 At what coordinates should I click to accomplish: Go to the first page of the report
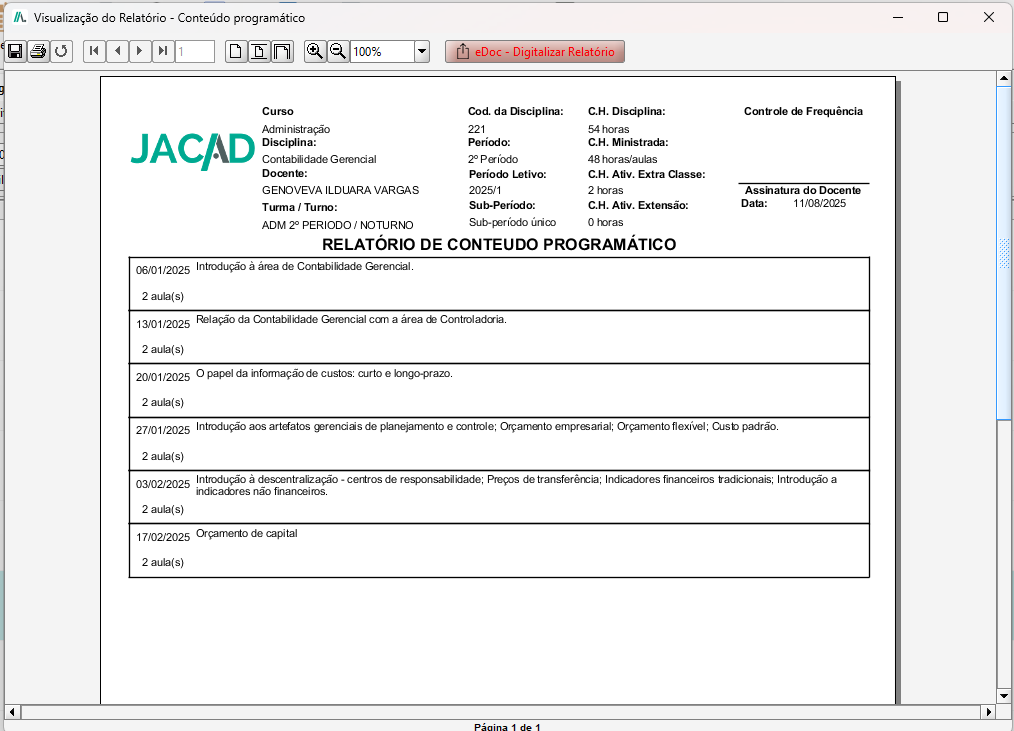pyautogui.click(x=94, y=51)
